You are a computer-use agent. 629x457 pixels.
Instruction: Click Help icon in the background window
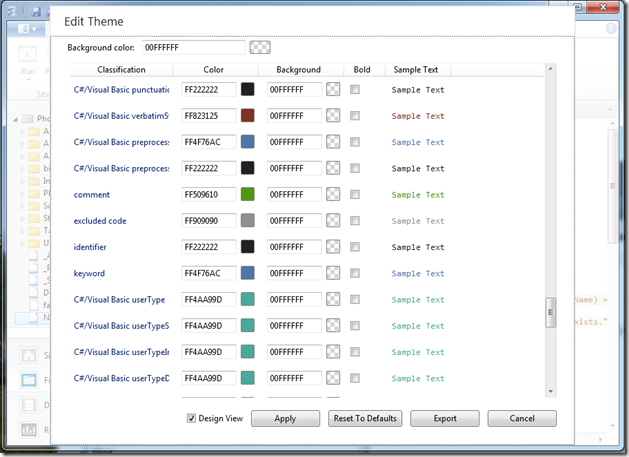pos(611,28)
